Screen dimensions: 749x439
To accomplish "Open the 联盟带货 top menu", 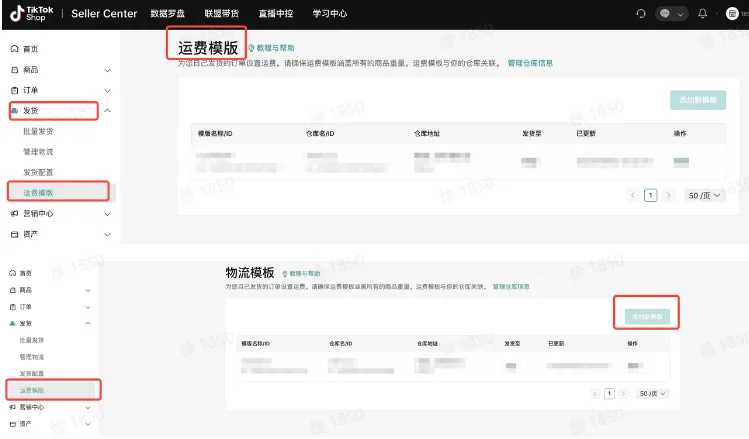I will (222, 14).
